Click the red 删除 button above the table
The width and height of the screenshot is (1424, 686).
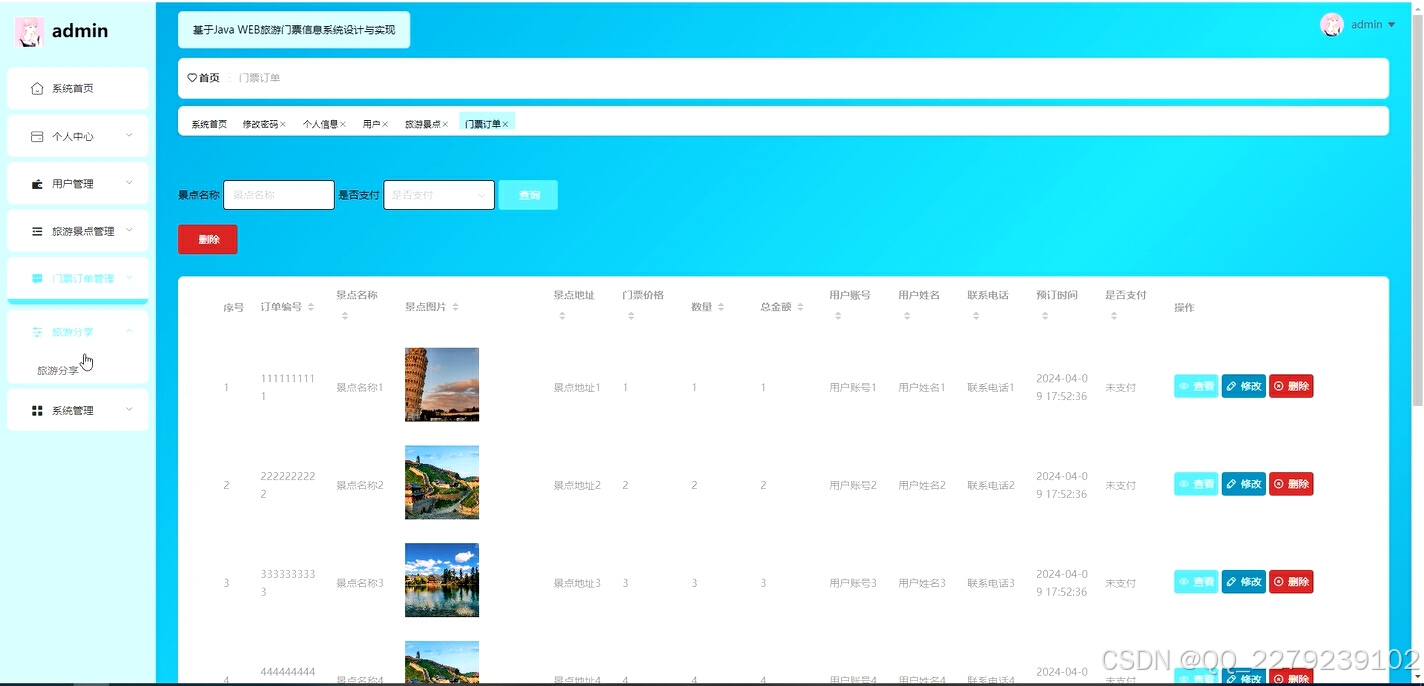click(x=207, y=239)
